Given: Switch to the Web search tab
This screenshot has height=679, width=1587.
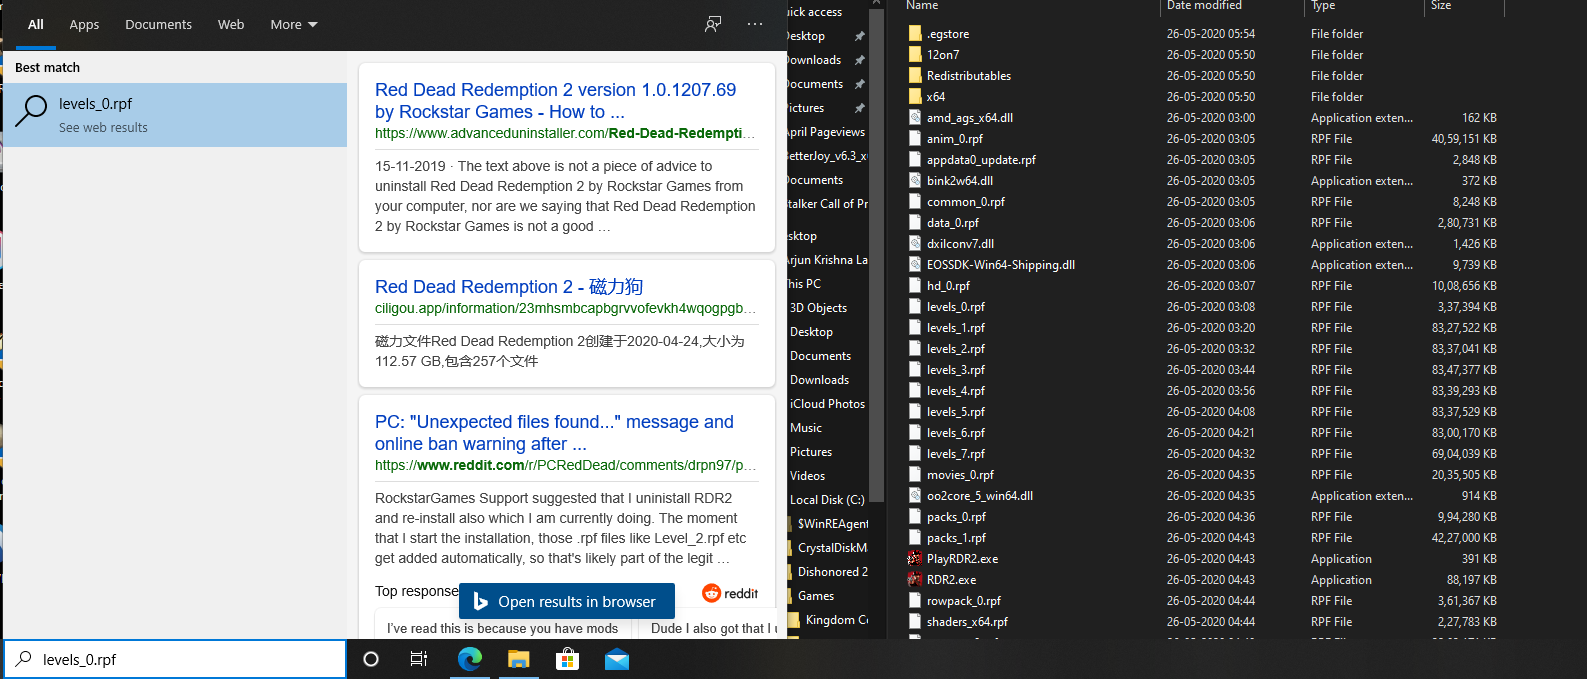Looking at the screenshot, I should pyautogui.click(x=231, y=24).
